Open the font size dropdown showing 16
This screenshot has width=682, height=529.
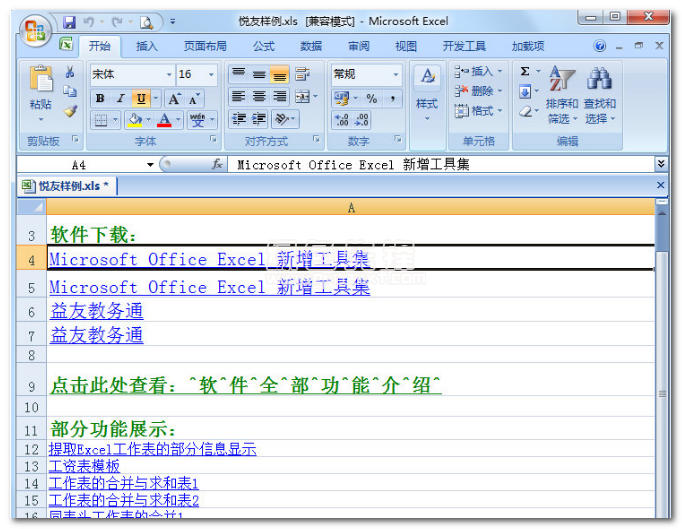click(x=211, y=74)
